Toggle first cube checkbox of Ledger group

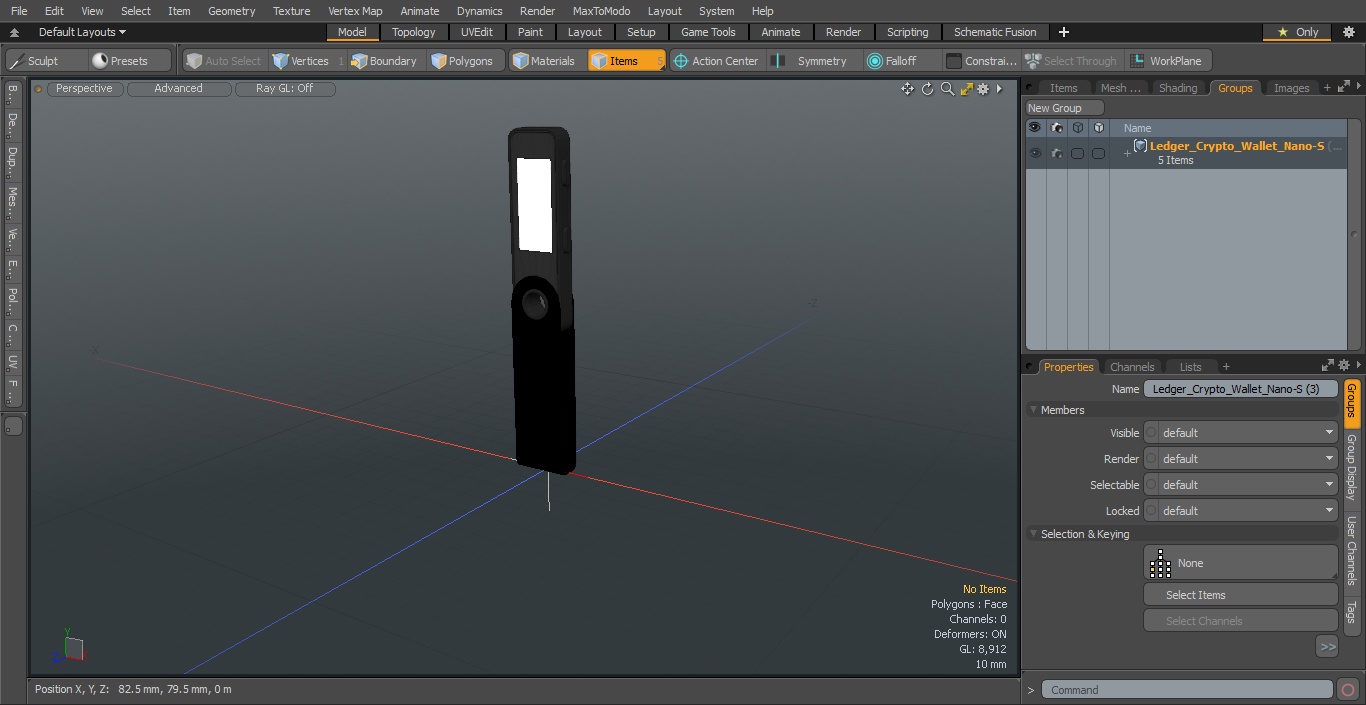[1077, 153]
